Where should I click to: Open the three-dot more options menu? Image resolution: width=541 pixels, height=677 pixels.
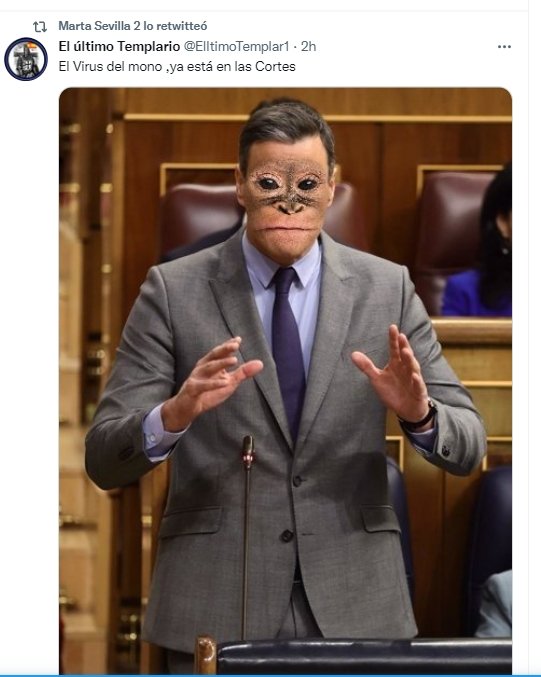coord(504,47)
